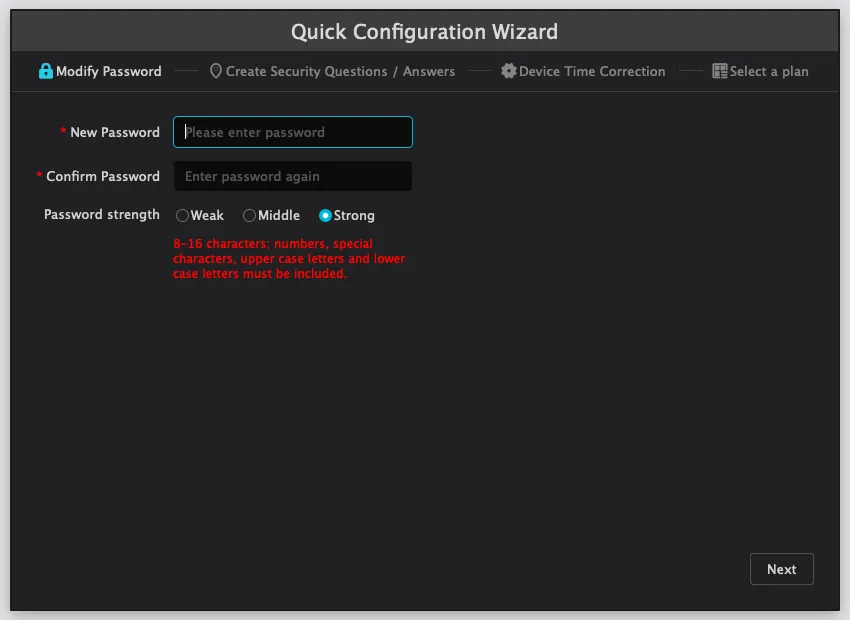Focus the Confirm Password input field
Image resolution: width=850 pixels, height=620 pixels.
pos(293,176)
